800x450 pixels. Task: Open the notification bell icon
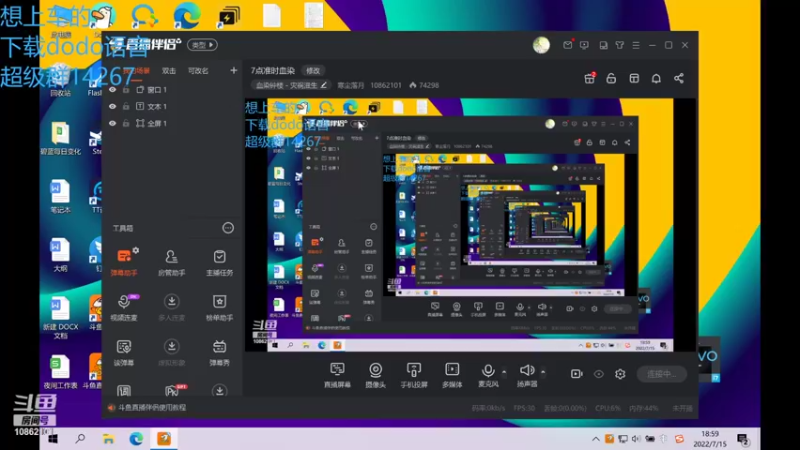pos(656,78)
